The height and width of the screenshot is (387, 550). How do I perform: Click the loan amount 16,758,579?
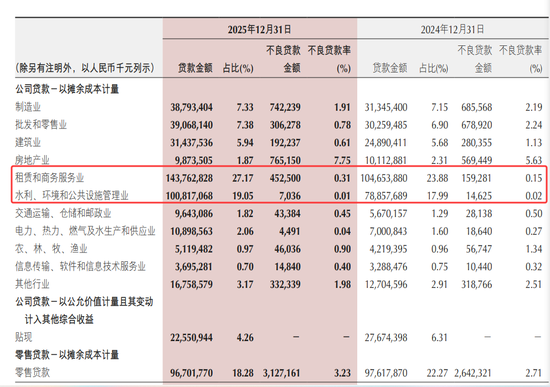click(192, 284)
